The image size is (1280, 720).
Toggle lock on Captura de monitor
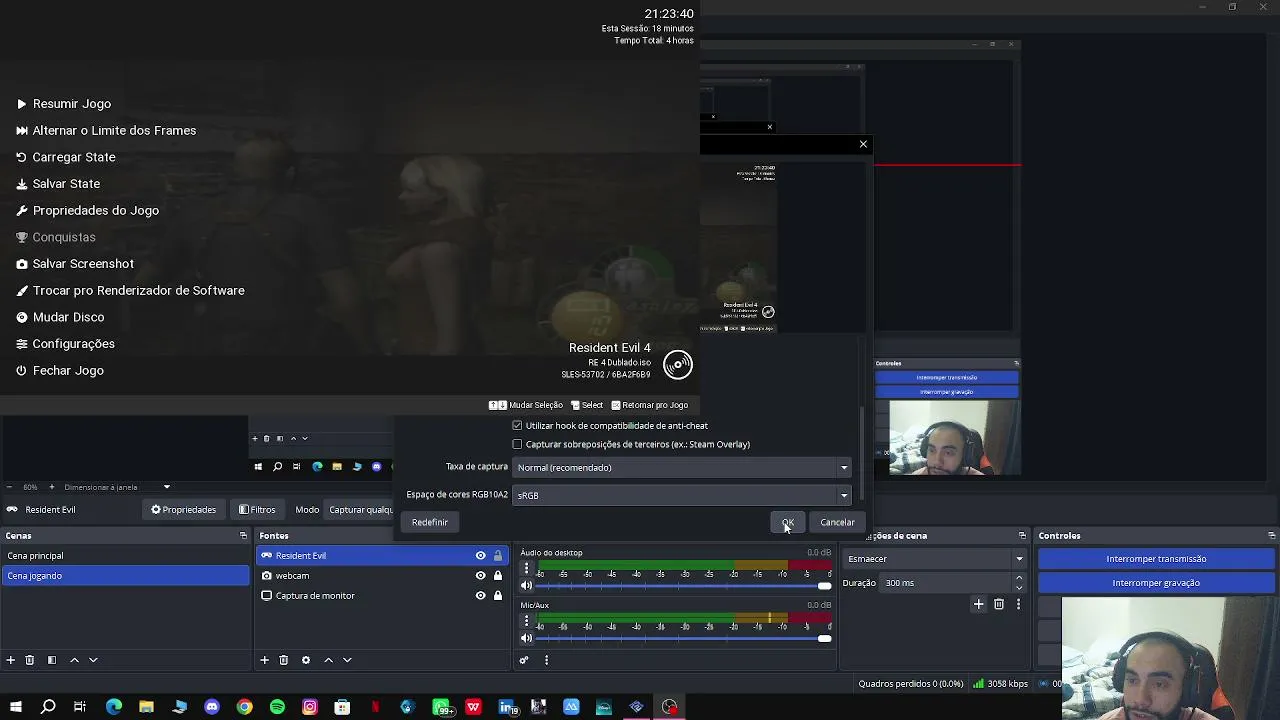[x=498, y=596]
